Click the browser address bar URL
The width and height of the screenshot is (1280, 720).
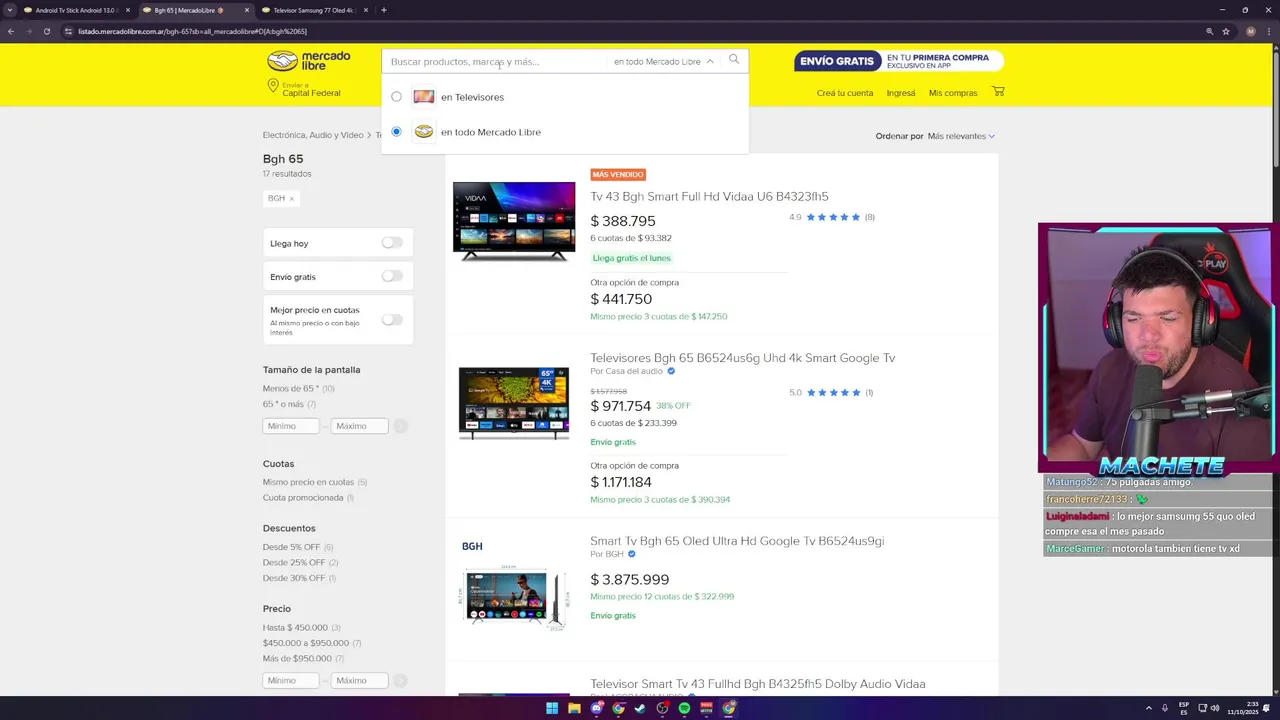pos(193,31)
